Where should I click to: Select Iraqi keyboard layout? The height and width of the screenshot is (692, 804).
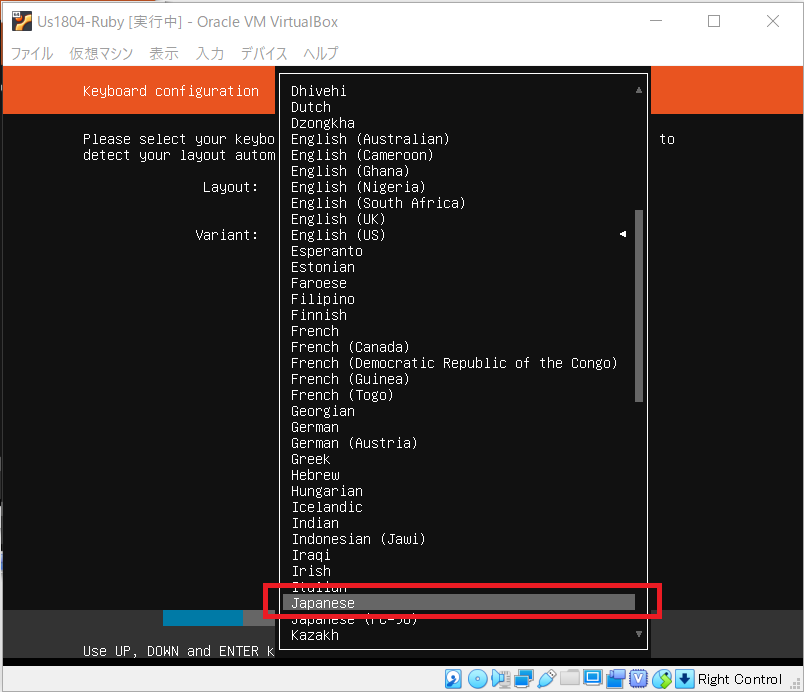tap(311, 555)
